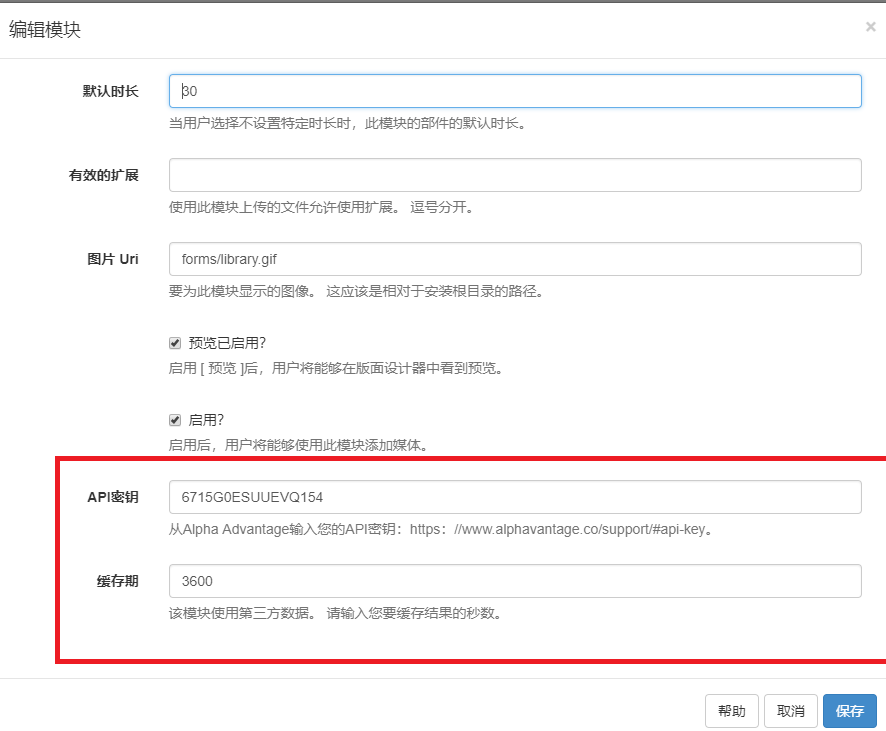886x731 pixels.
Task: Open the 帮助 button
Action: 732,711
